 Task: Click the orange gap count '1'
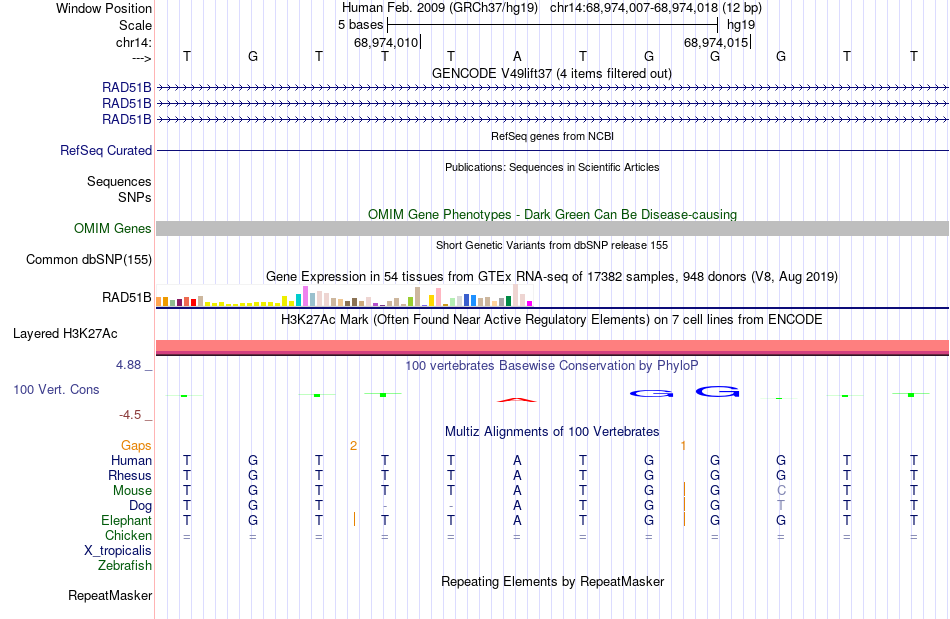tap(683, 446)
